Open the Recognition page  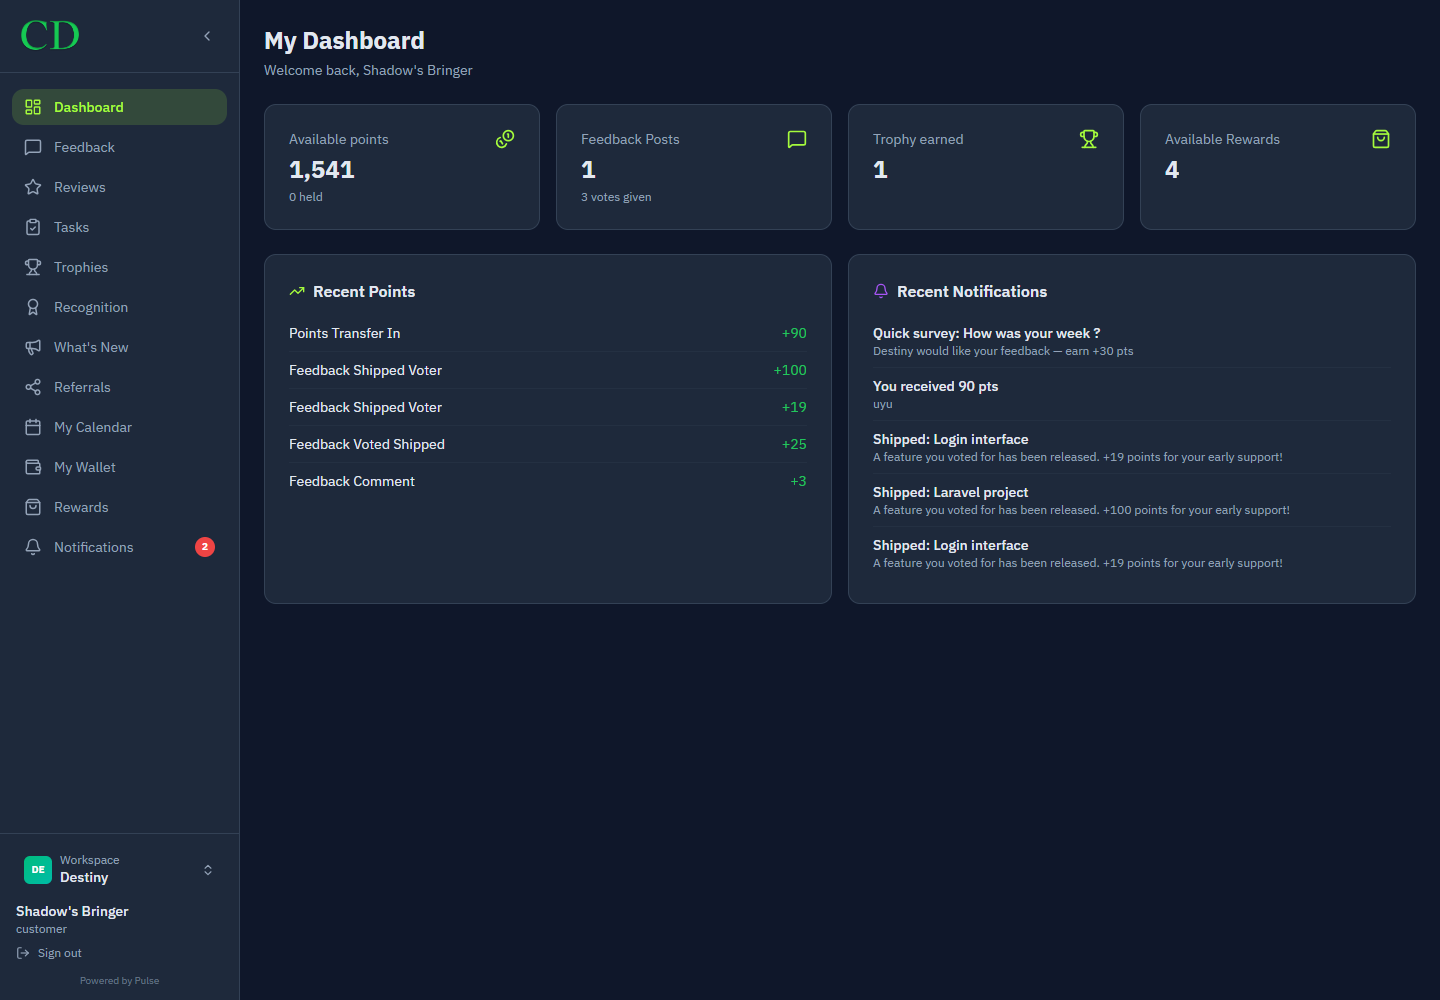pyautogui.click(x=119, y=307)
